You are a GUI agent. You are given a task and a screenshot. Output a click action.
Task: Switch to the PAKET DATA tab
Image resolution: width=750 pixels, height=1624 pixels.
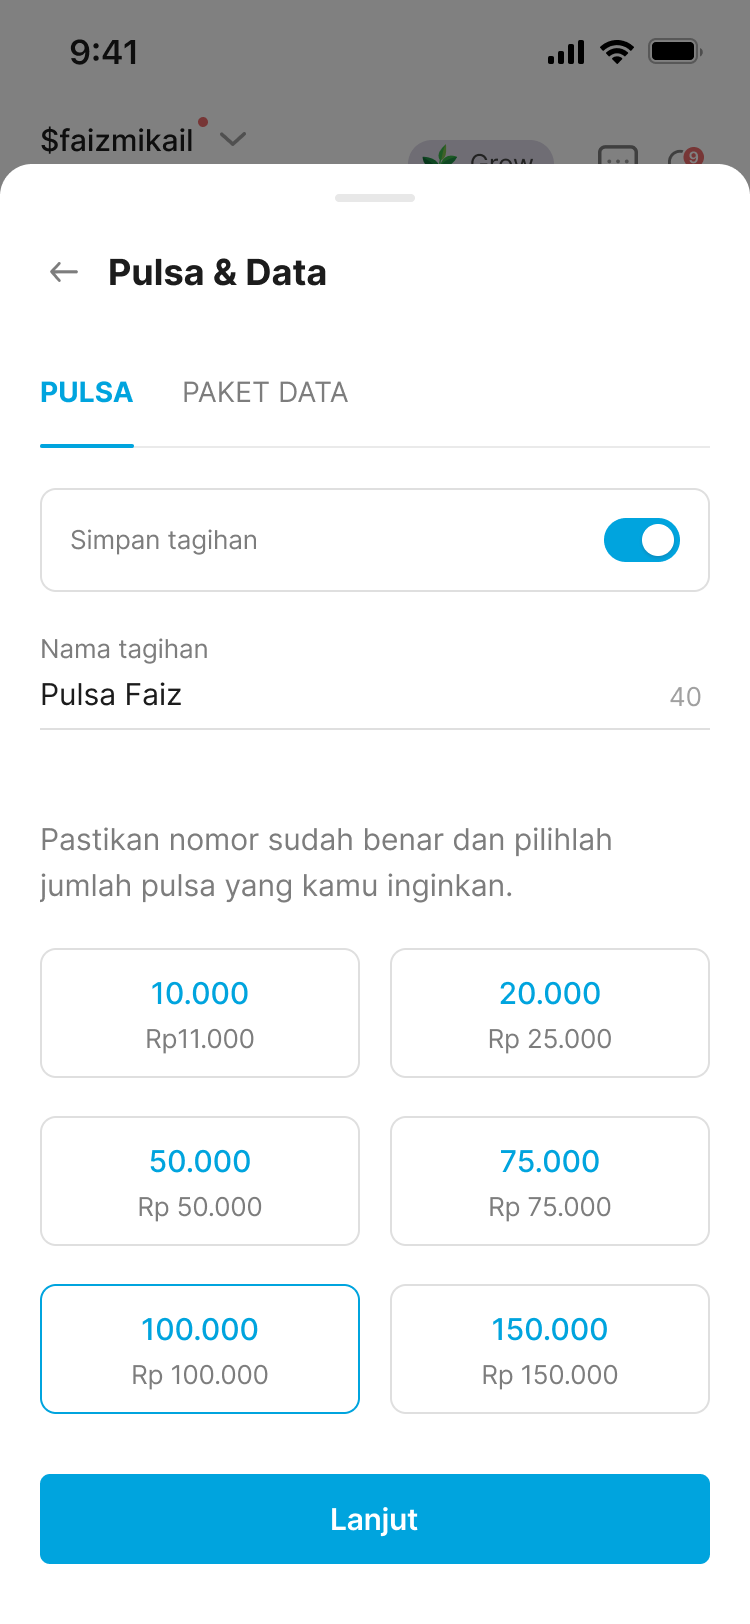(265, 393)
